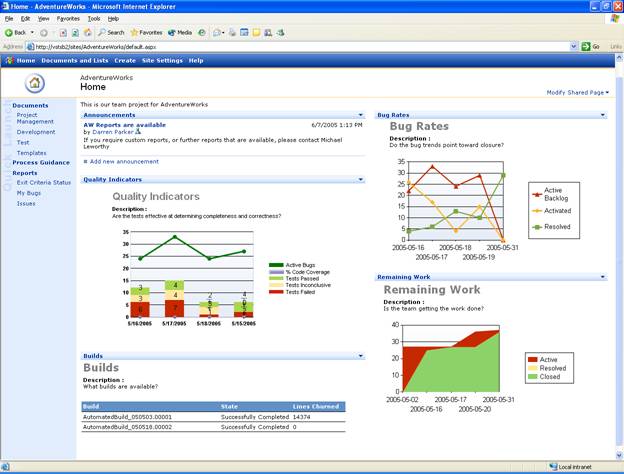Open Development document library link
This screenshot has height=474, width=624.
tap(36, 132)
